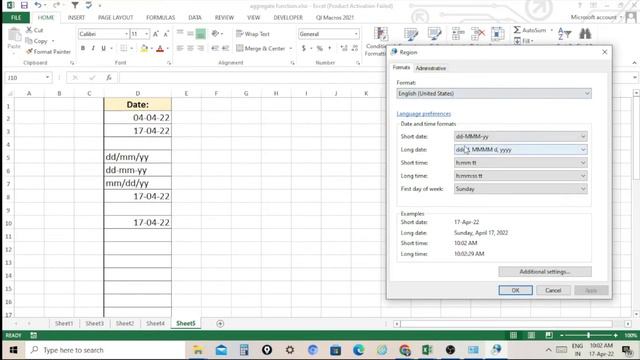Screen dimensions: 640x360
Task: Expand Name Box dropdown
Action: (x=47, y=78)
